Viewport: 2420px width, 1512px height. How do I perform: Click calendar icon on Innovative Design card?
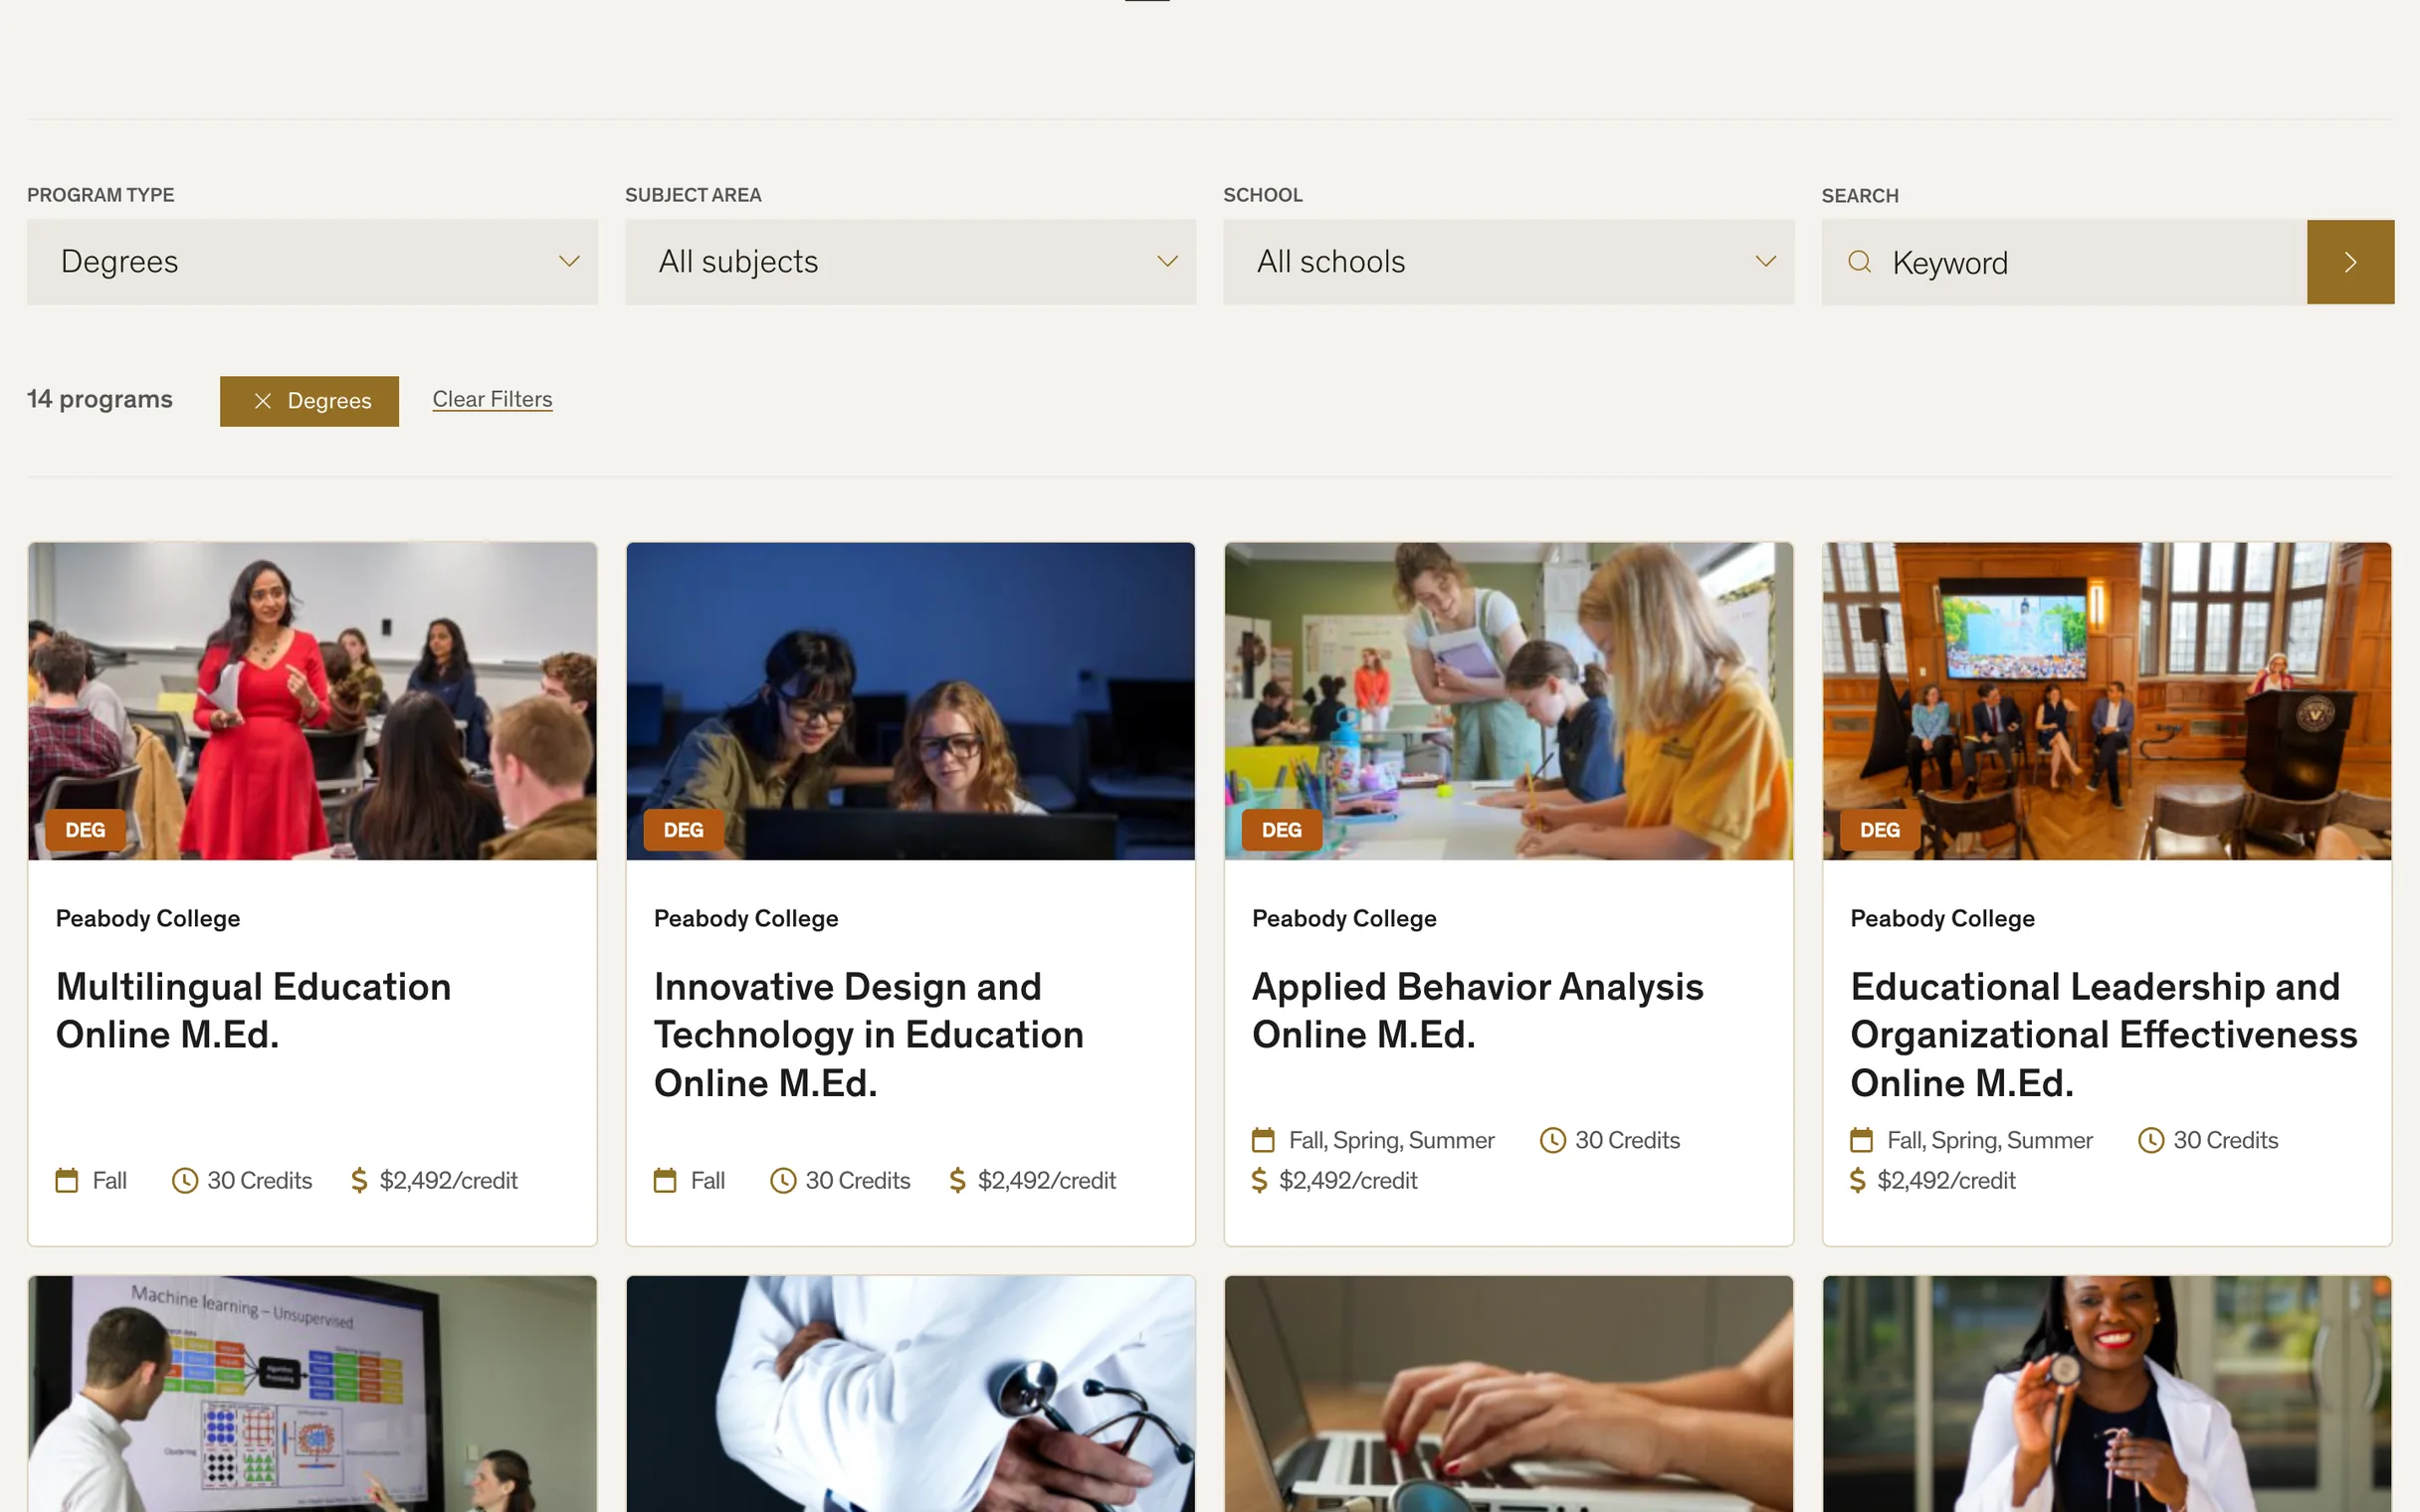point(665,1181)
